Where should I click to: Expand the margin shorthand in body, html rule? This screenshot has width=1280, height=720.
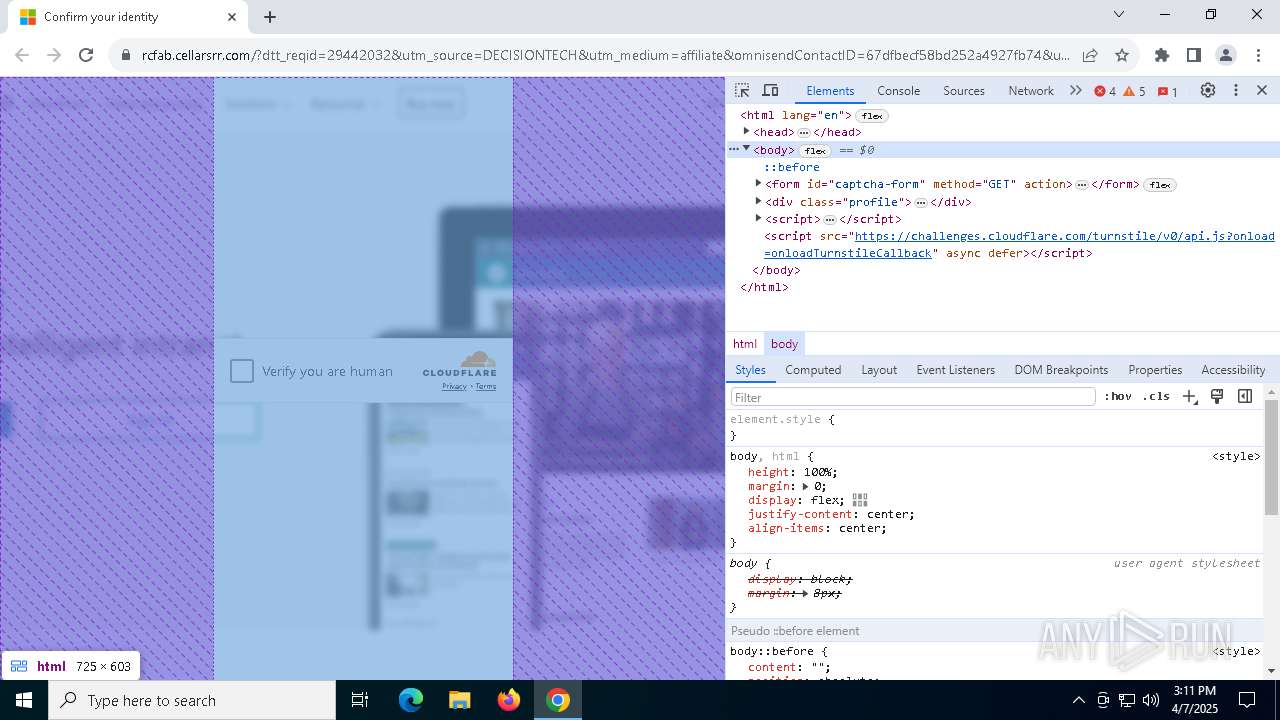click(806, 486)
